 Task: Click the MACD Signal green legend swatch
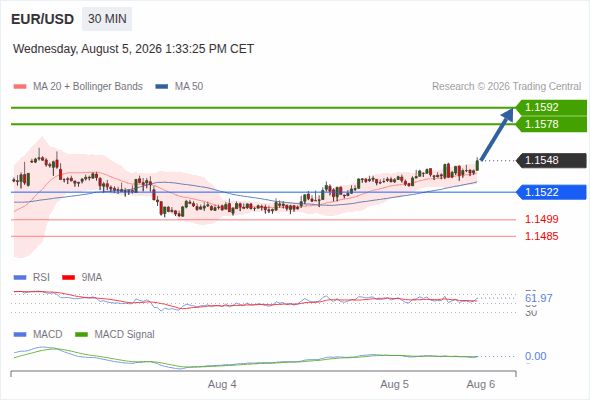pyautogui.click(x=81, y=334)
